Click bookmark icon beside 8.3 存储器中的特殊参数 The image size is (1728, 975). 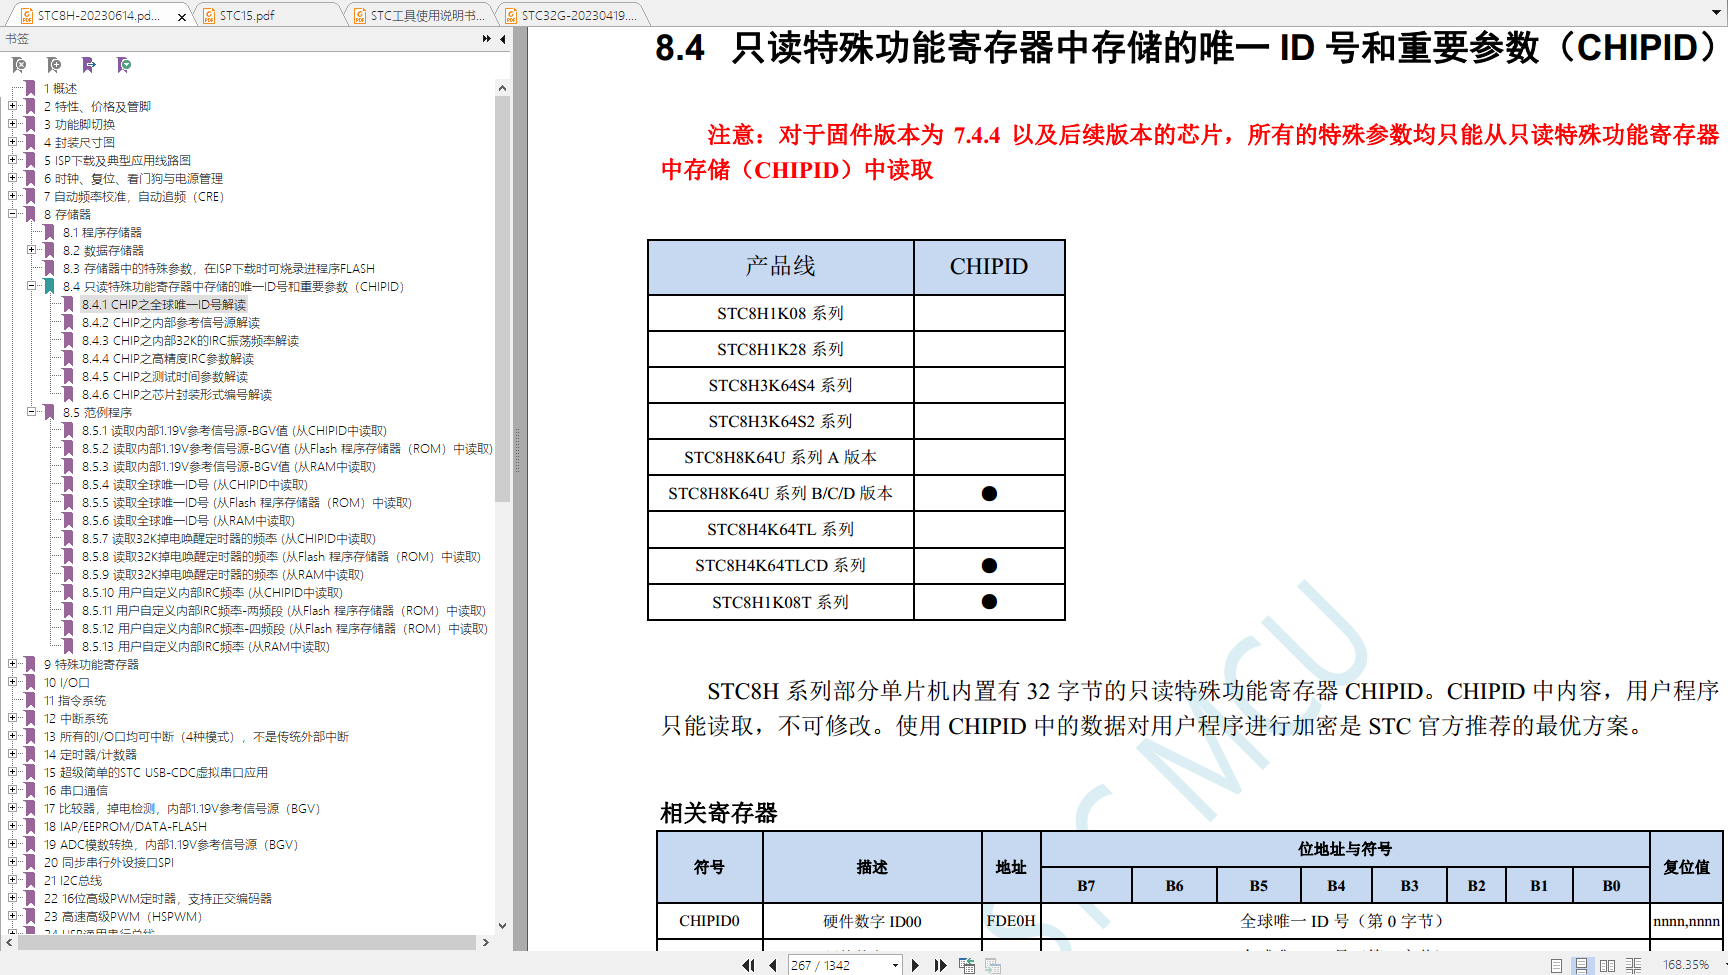pos(49,268)
